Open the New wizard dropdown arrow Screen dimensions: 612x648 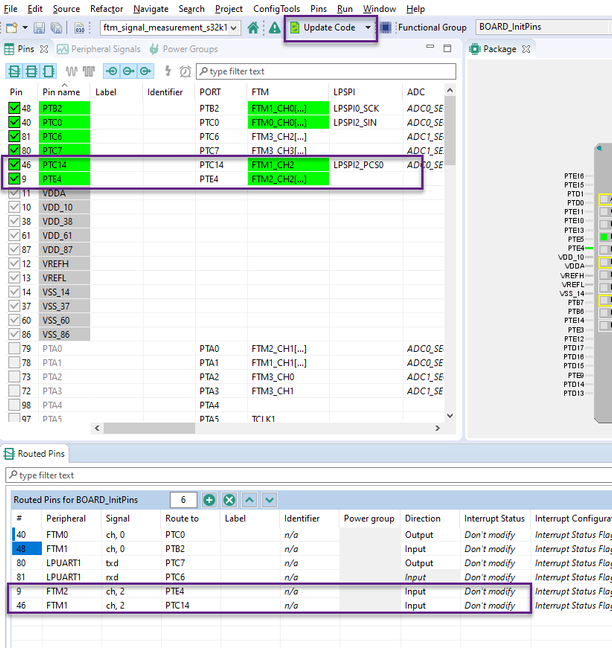[25, 28]
